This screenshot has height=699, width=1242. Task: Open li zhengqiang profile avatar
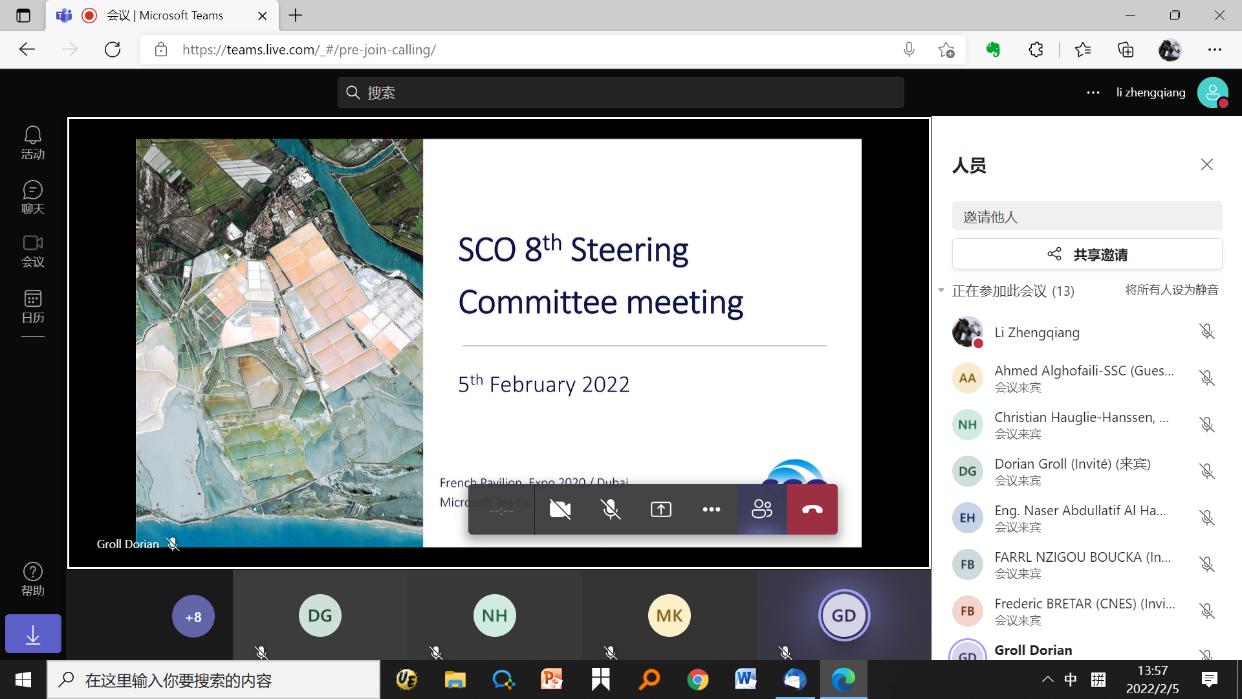1213,92
